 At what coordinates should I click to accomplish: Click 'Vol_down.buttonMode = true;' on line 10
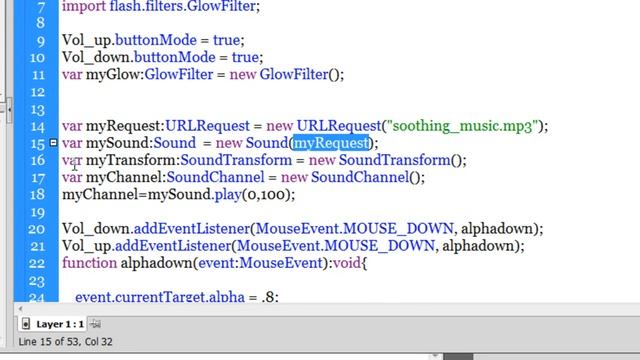point(162,57)
